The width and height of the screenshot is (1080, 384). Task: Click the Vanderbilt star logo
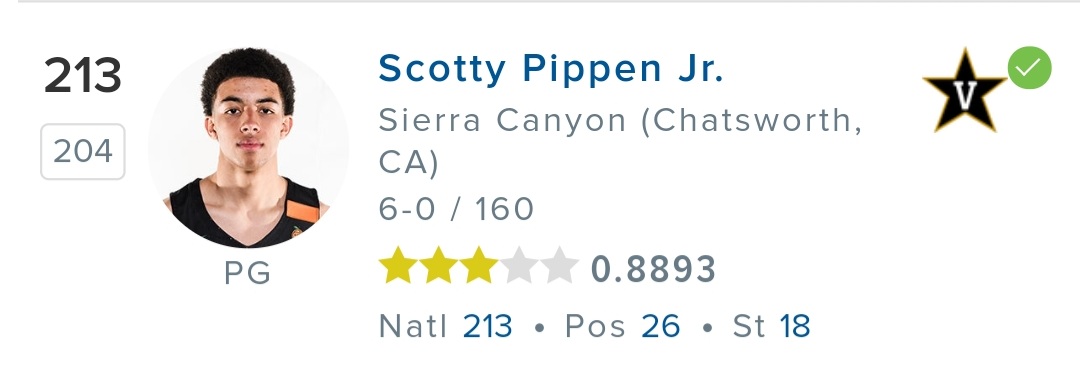pos(964,92)
